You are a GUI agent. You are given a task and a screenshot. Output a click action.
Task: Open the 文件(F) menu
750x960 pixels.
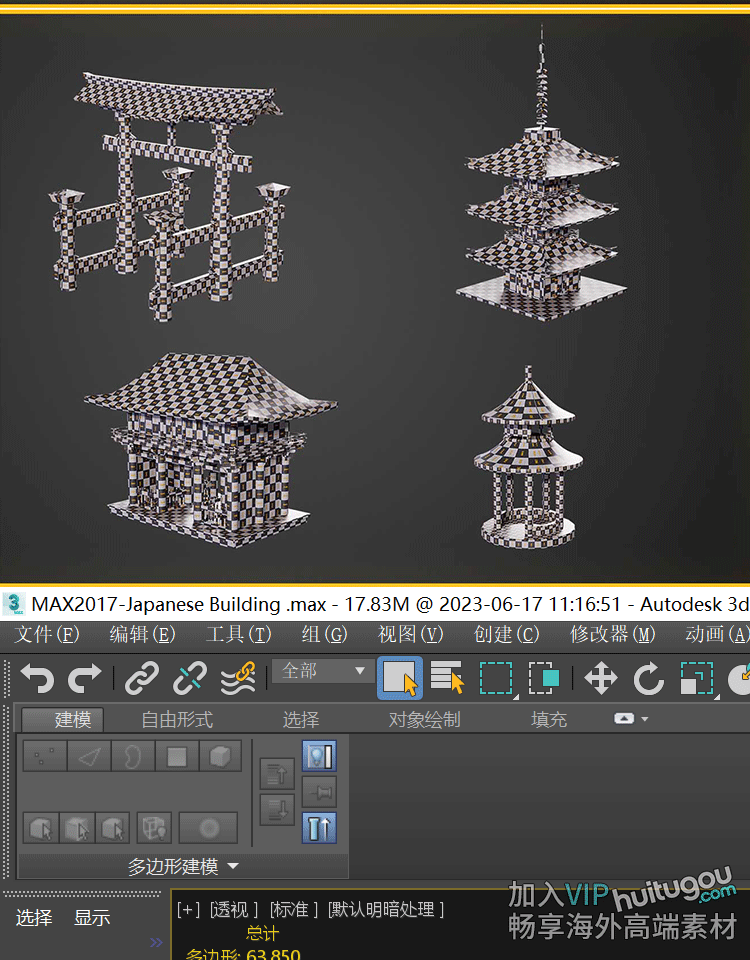pyautogui.click(x=47, y=634)
